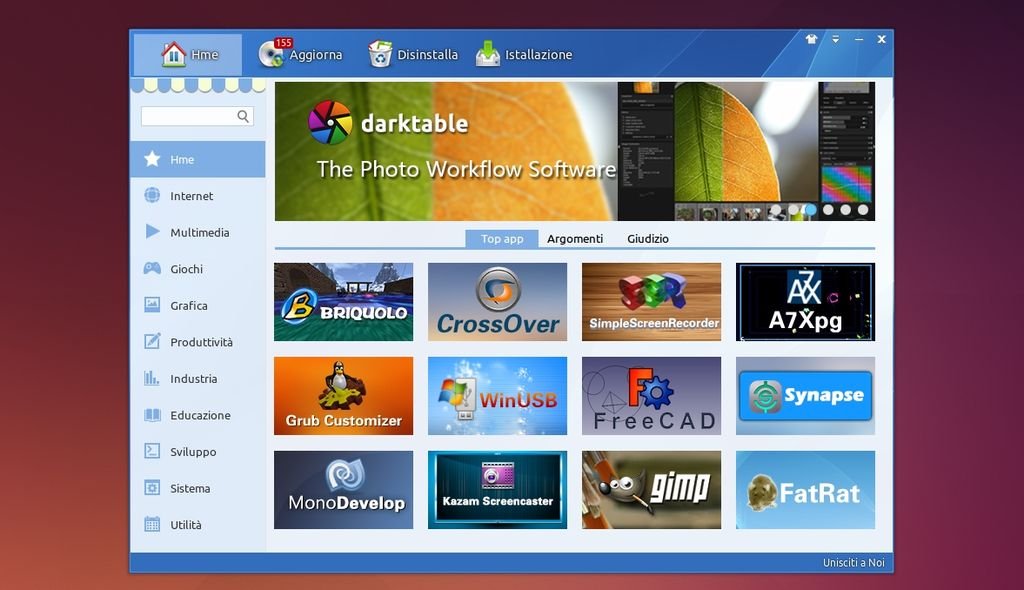The image size is (1024, 590).
Task: Go to the Sviluppo terminal category
Action: (x=192, y=452)
